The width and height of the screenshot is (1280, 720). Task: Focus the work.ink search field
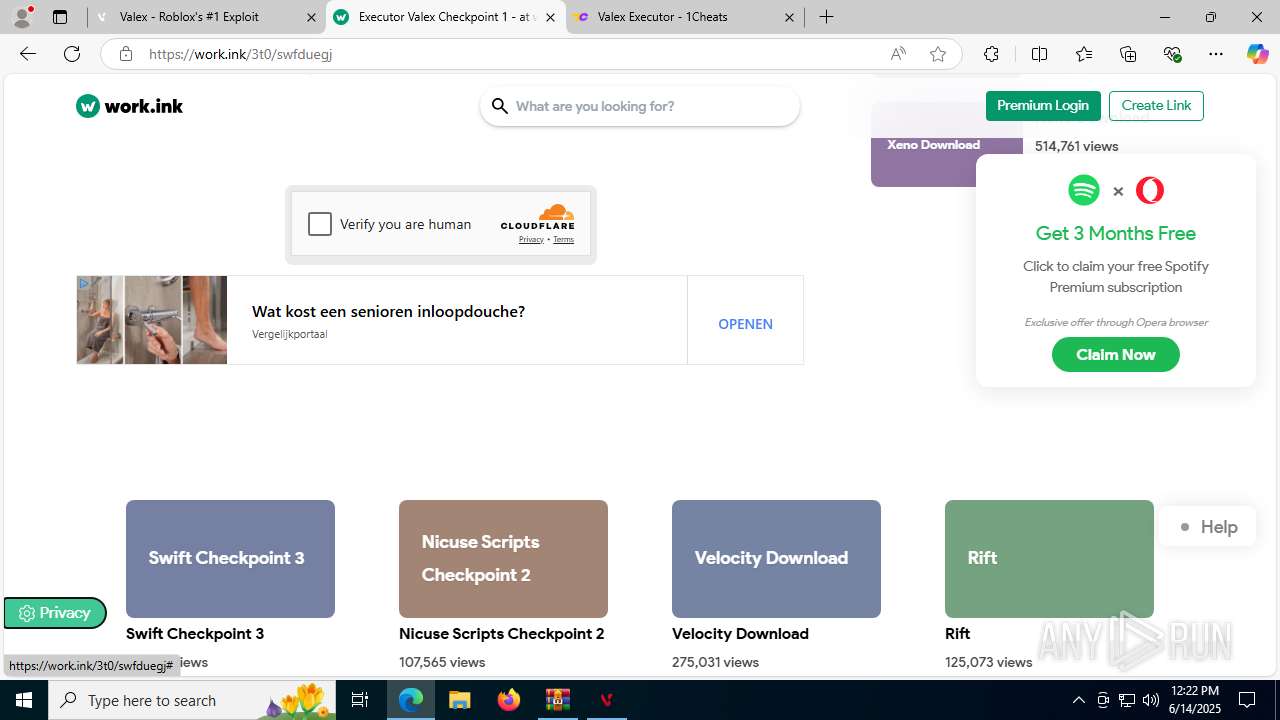[640, 106]
